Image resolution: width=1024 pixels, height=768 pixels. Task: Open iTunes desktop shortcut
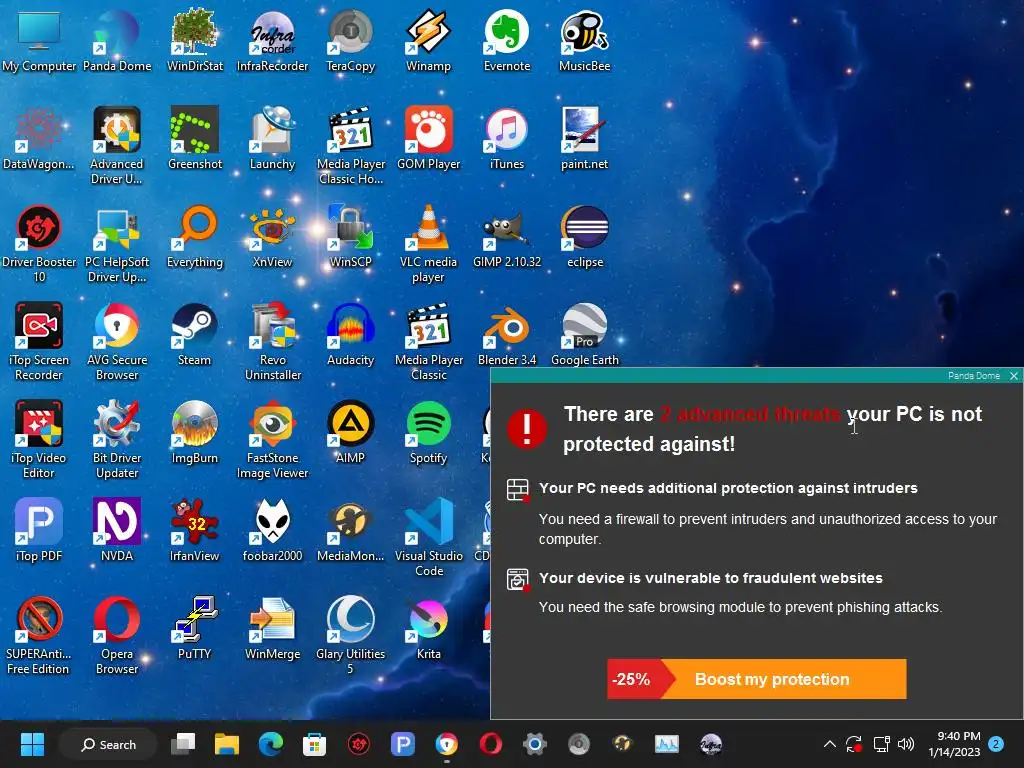click(507, 138)
